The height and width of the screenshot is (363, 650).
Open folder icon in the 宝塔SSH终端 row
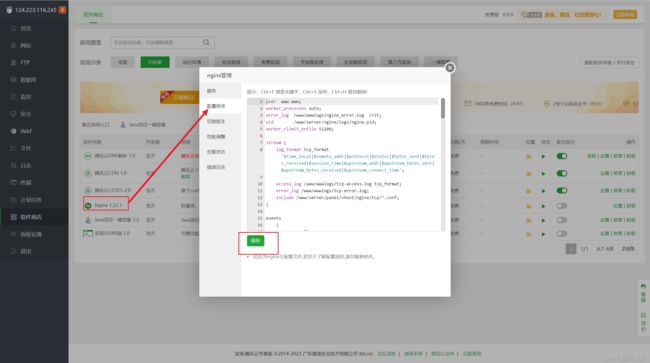pos(529,234)
